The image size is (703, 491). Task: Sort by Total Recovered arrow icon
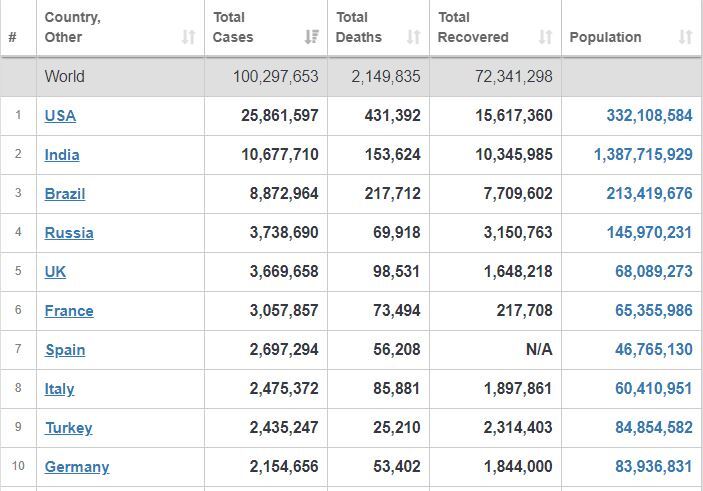pyautogui.click(x=545, y=37)
